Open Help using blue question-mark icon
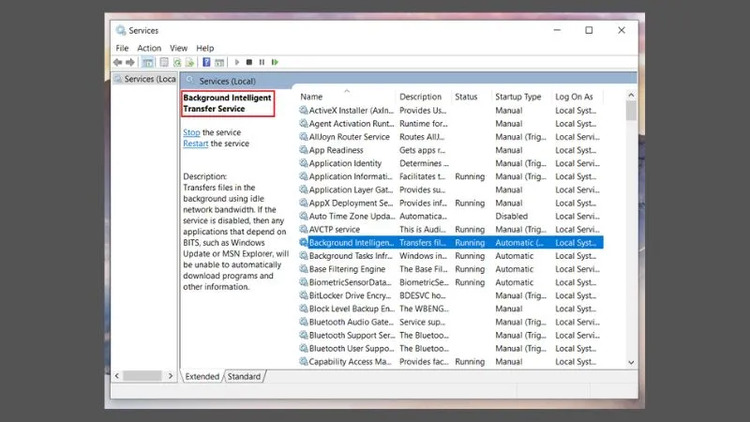Image resolution: width=750 pixels, height=422 pixels. [x=206, y=62]
